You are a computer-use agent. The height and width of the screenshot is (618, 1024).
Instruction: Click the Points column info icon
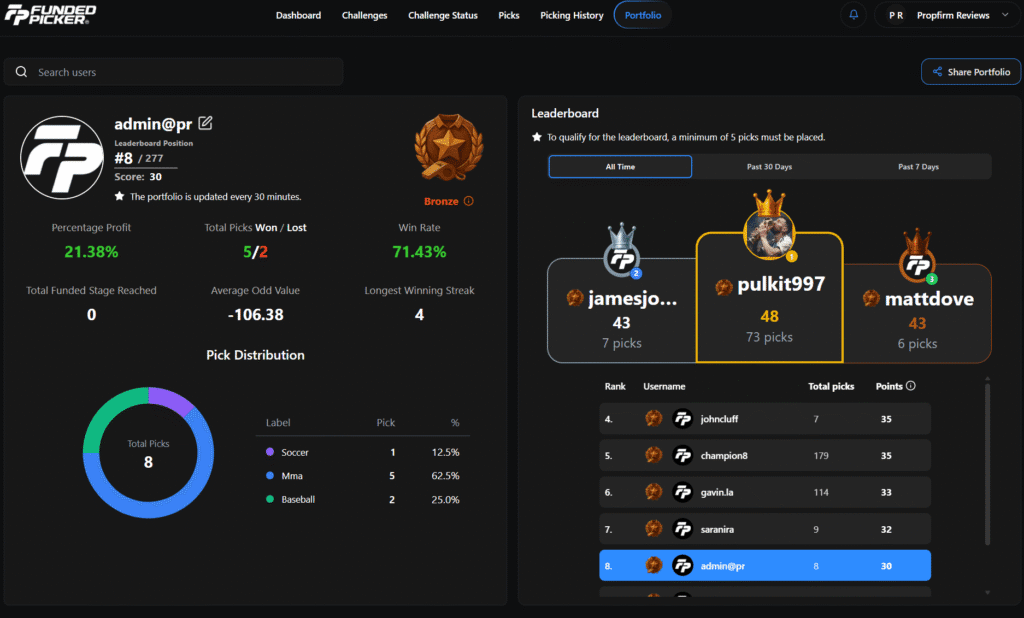[910, 386]
